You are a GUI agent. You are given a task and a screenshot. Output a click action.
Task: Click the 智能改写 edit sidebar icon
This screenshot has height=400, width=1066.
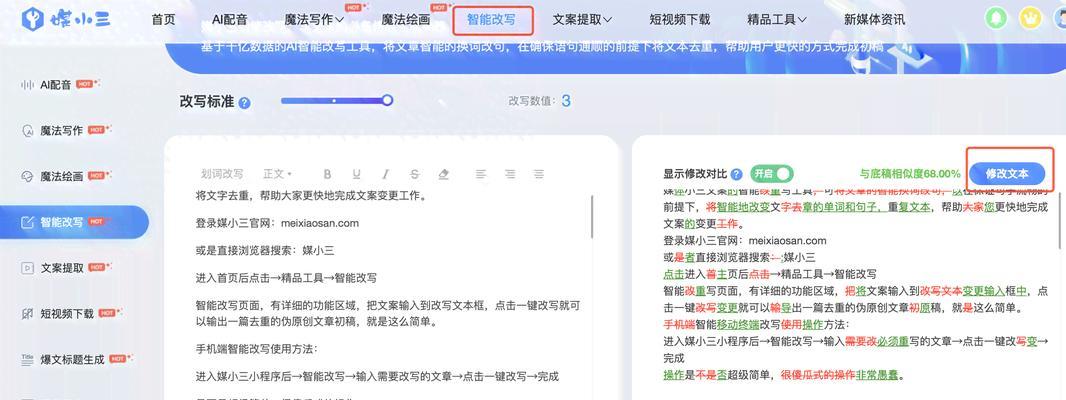pos(27,222)
